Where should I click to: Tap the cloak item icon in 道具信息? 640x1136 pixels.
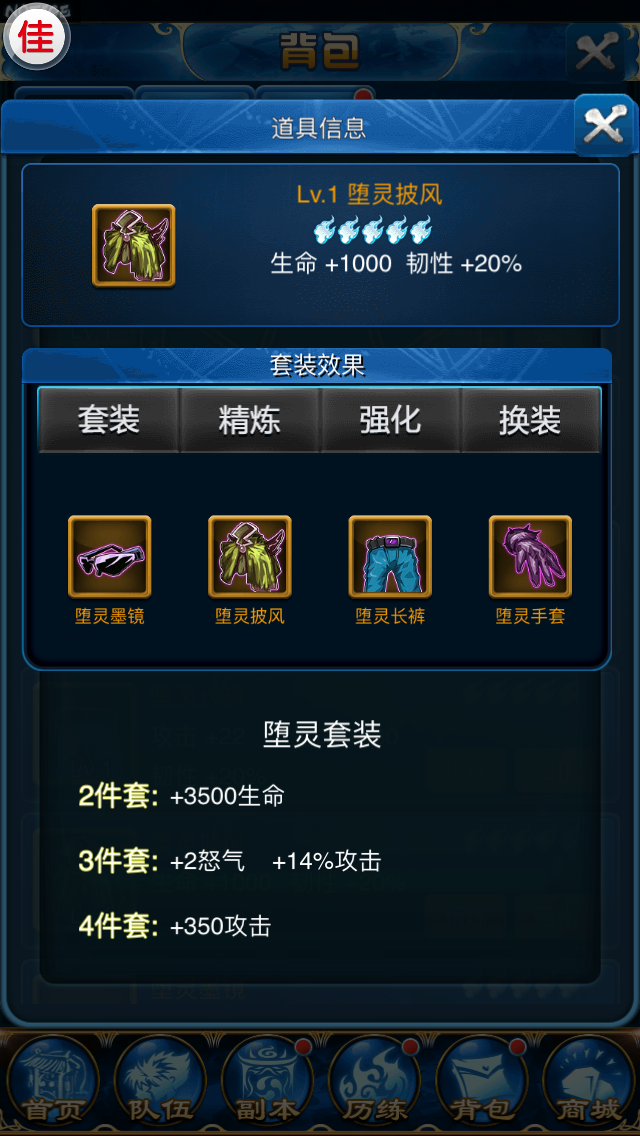point(133,246)
